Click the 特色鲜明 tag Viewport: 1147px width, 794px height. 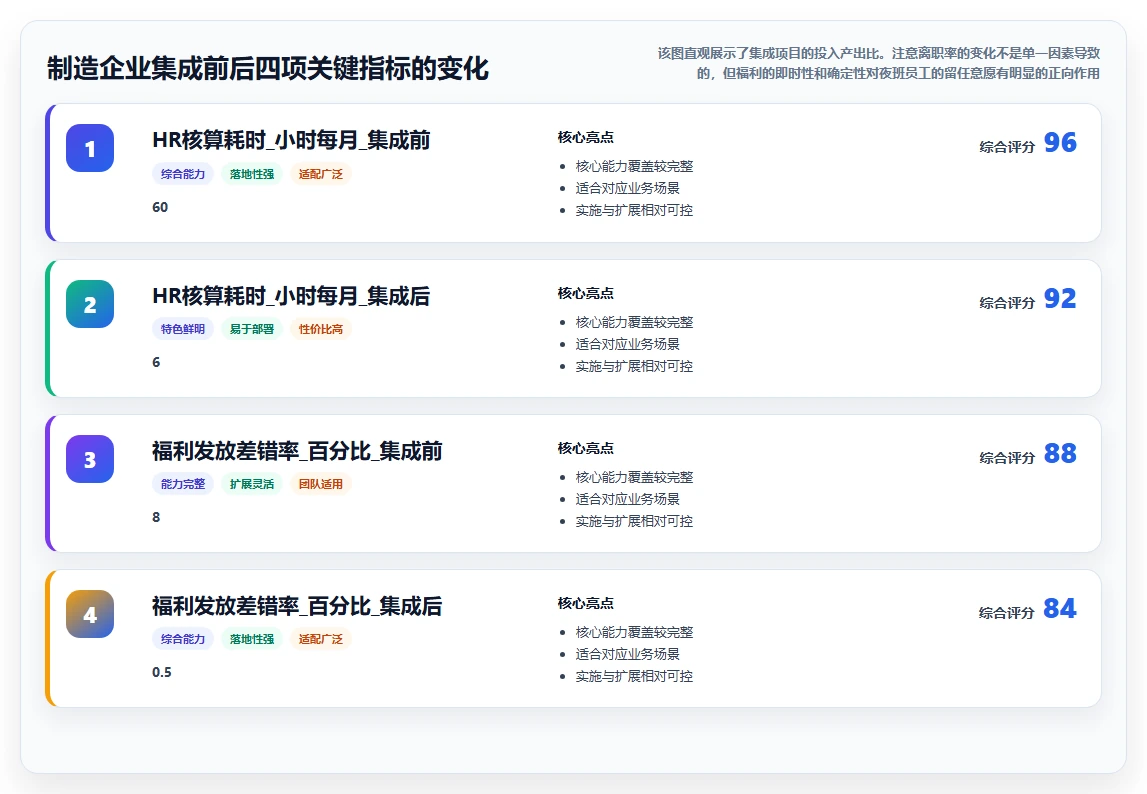183,329
